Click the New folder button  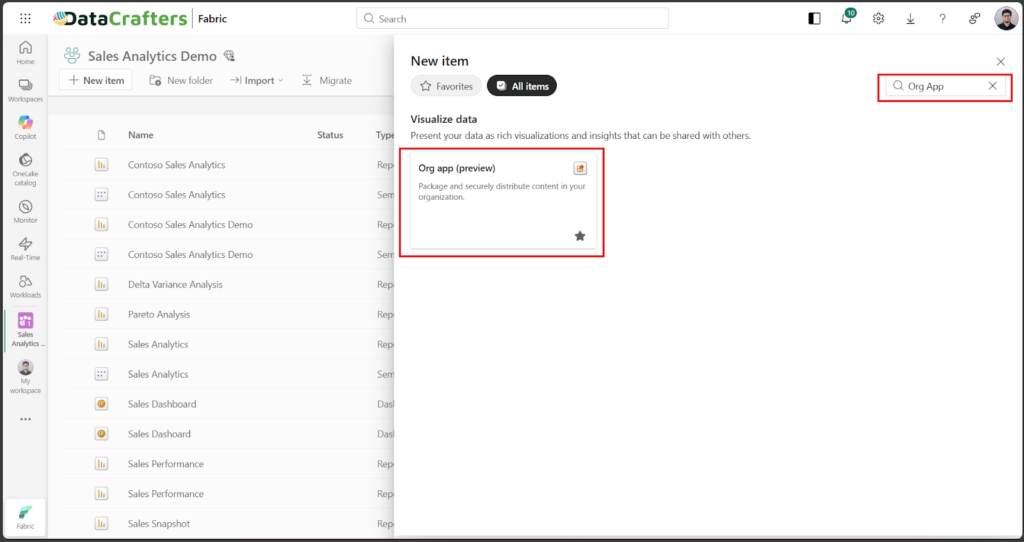point(181,80)
